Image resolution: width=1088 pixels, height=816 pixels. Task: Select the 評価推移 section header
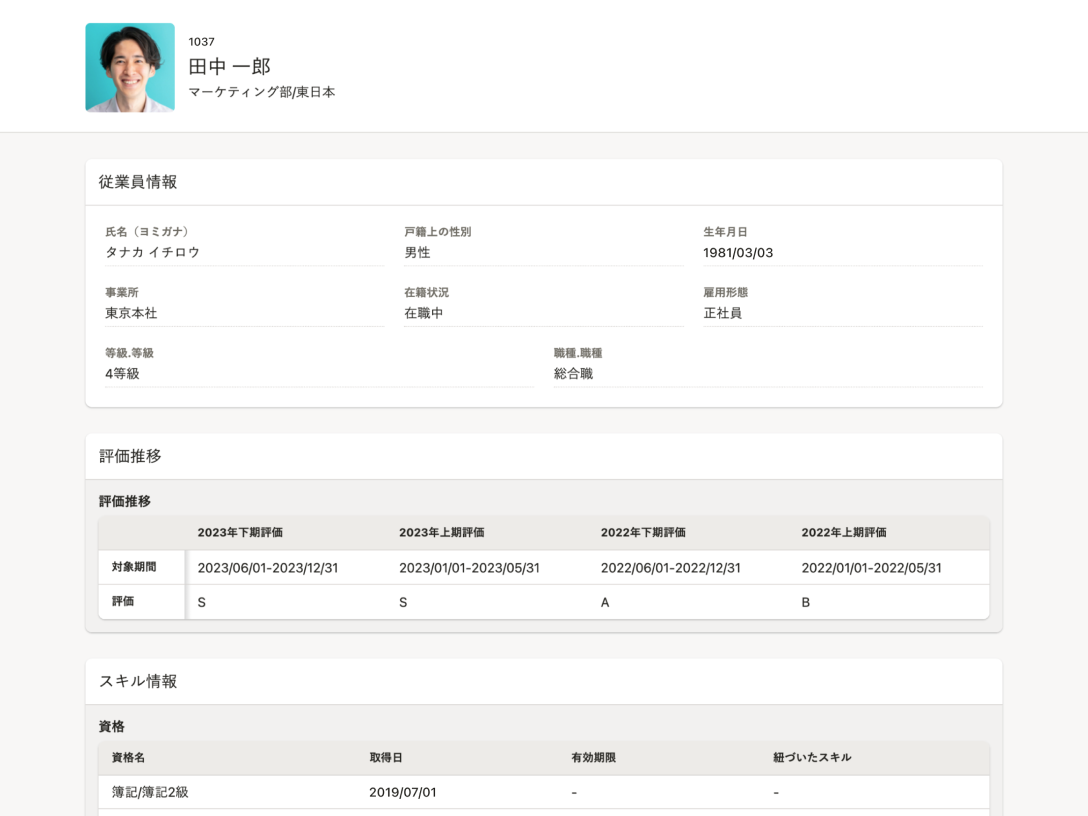(130, 456)
